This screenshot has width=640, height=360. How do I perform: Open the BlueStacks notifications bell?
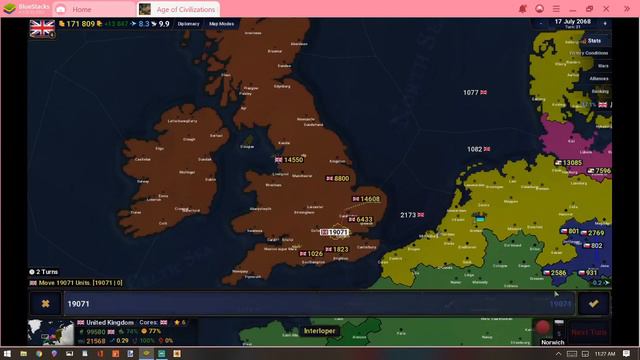click(522, 9)
